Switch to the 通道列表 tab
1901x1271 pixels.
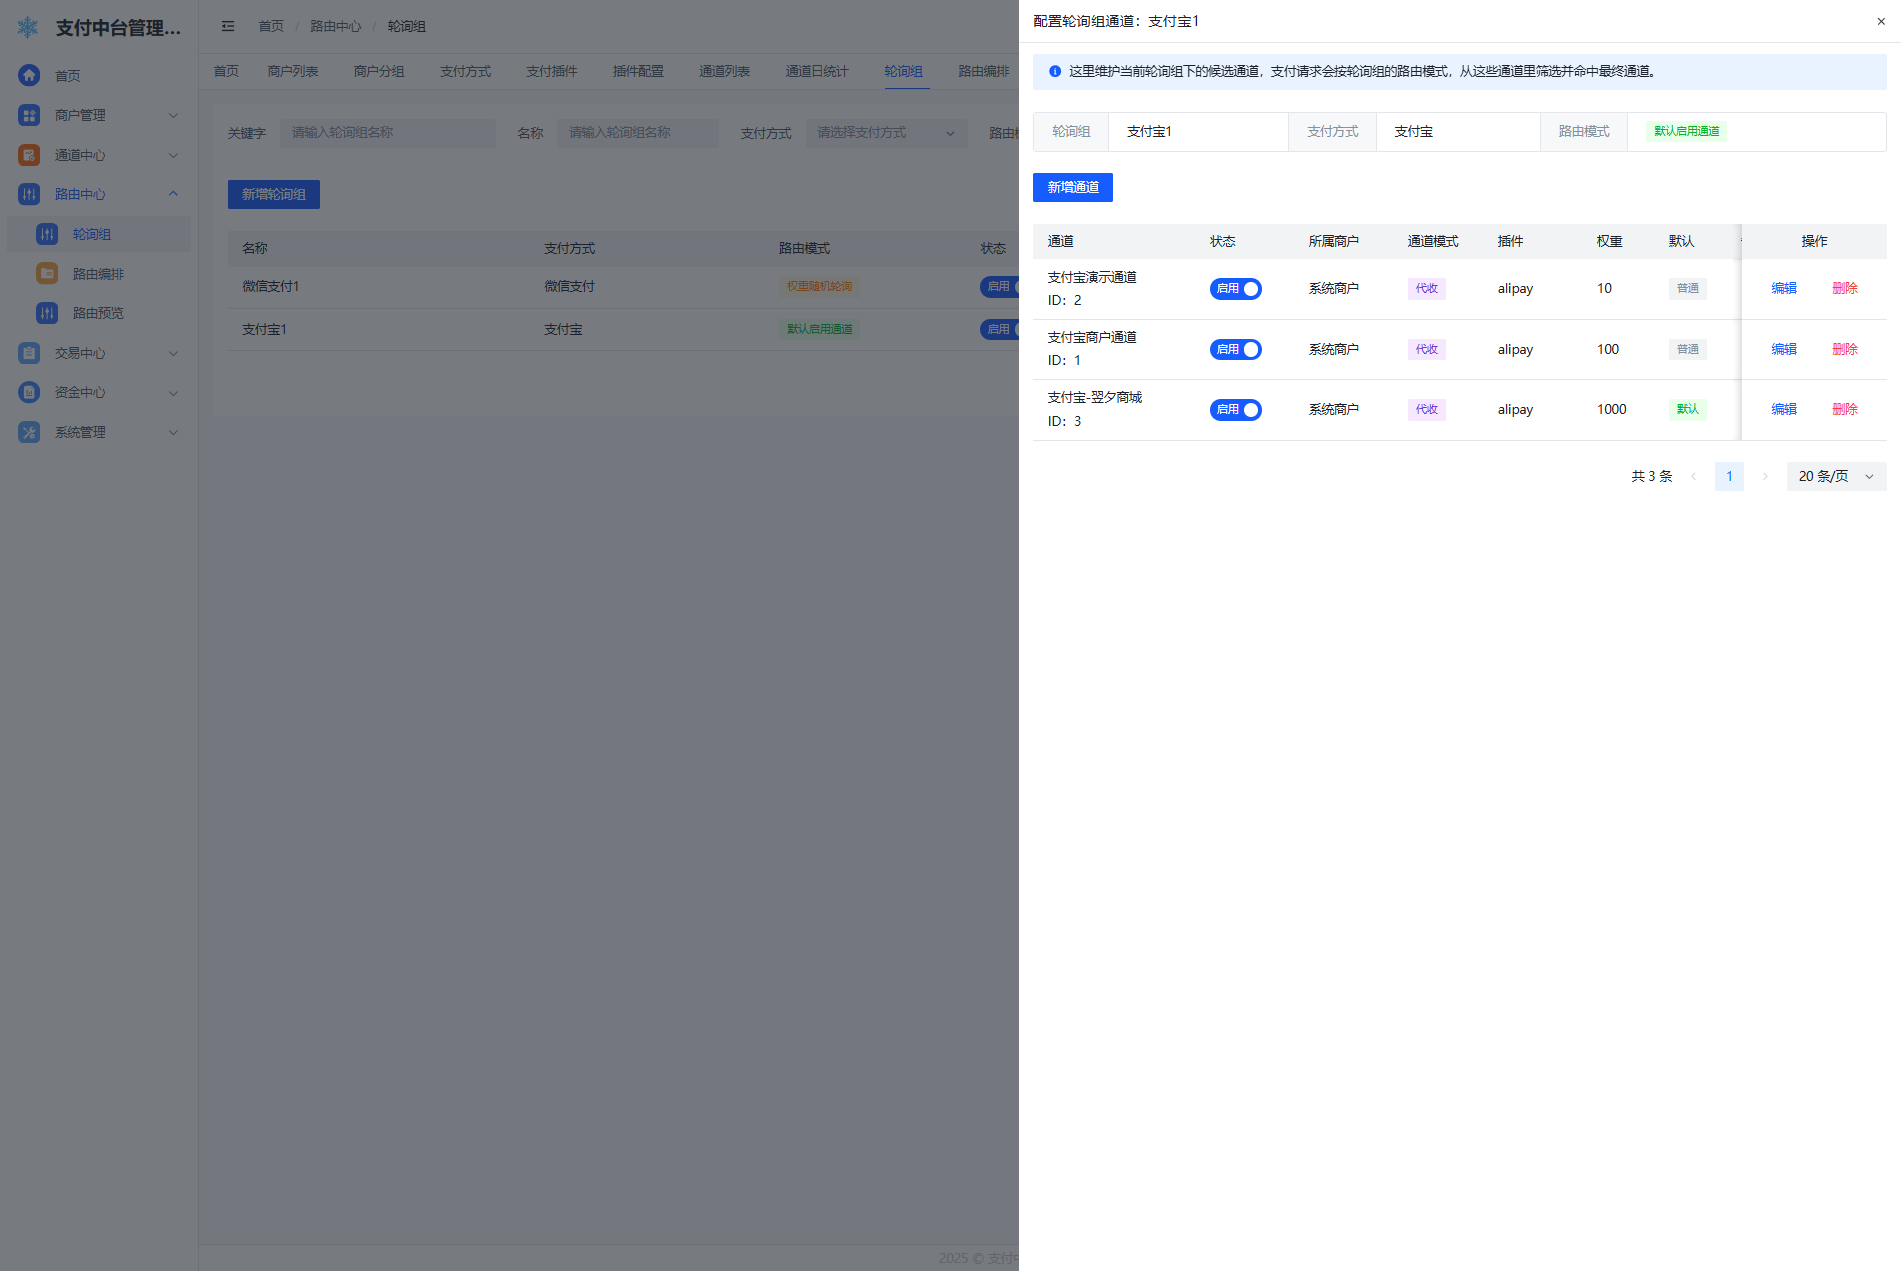[724, 71]
